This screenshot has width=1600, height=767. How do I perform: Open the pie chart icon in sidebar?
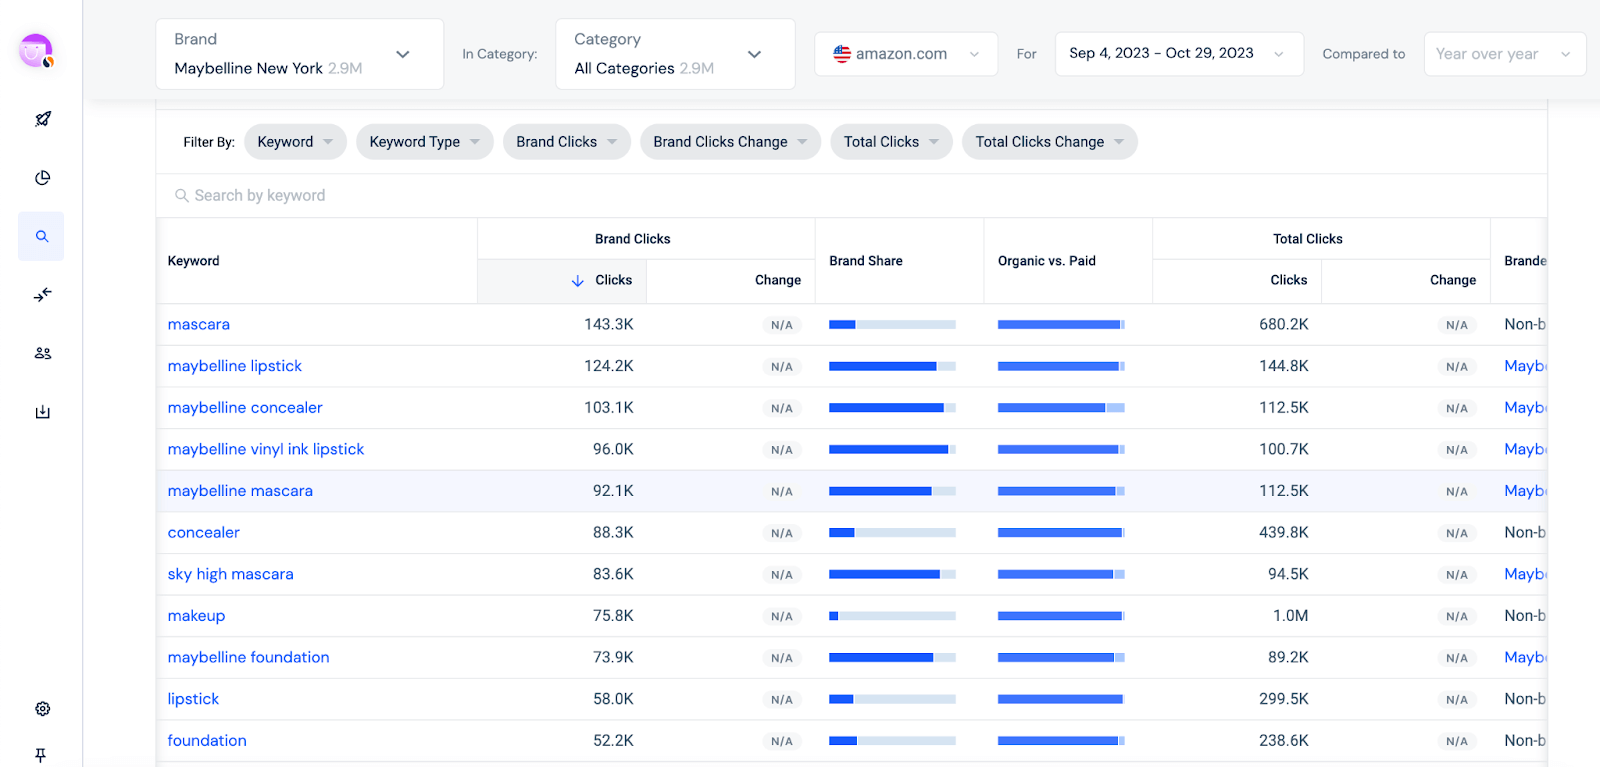(42, 178)
